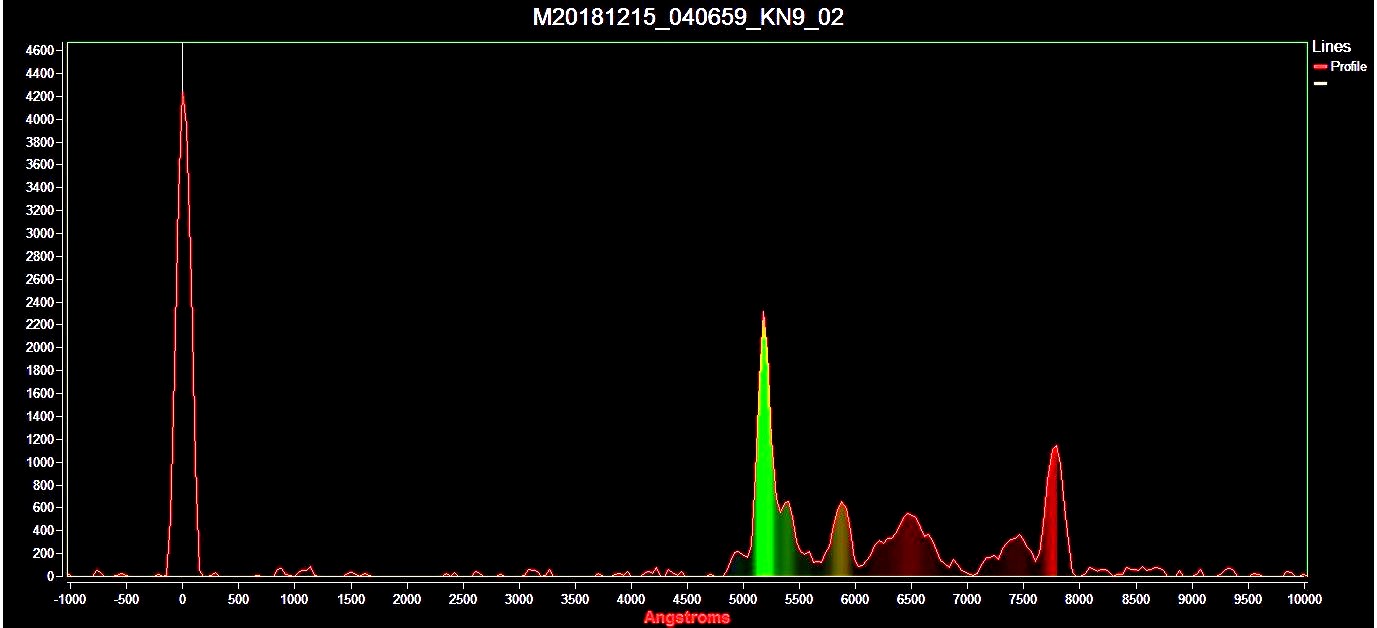Toggle the Profile series legend label

click(x=1348, y=67)
